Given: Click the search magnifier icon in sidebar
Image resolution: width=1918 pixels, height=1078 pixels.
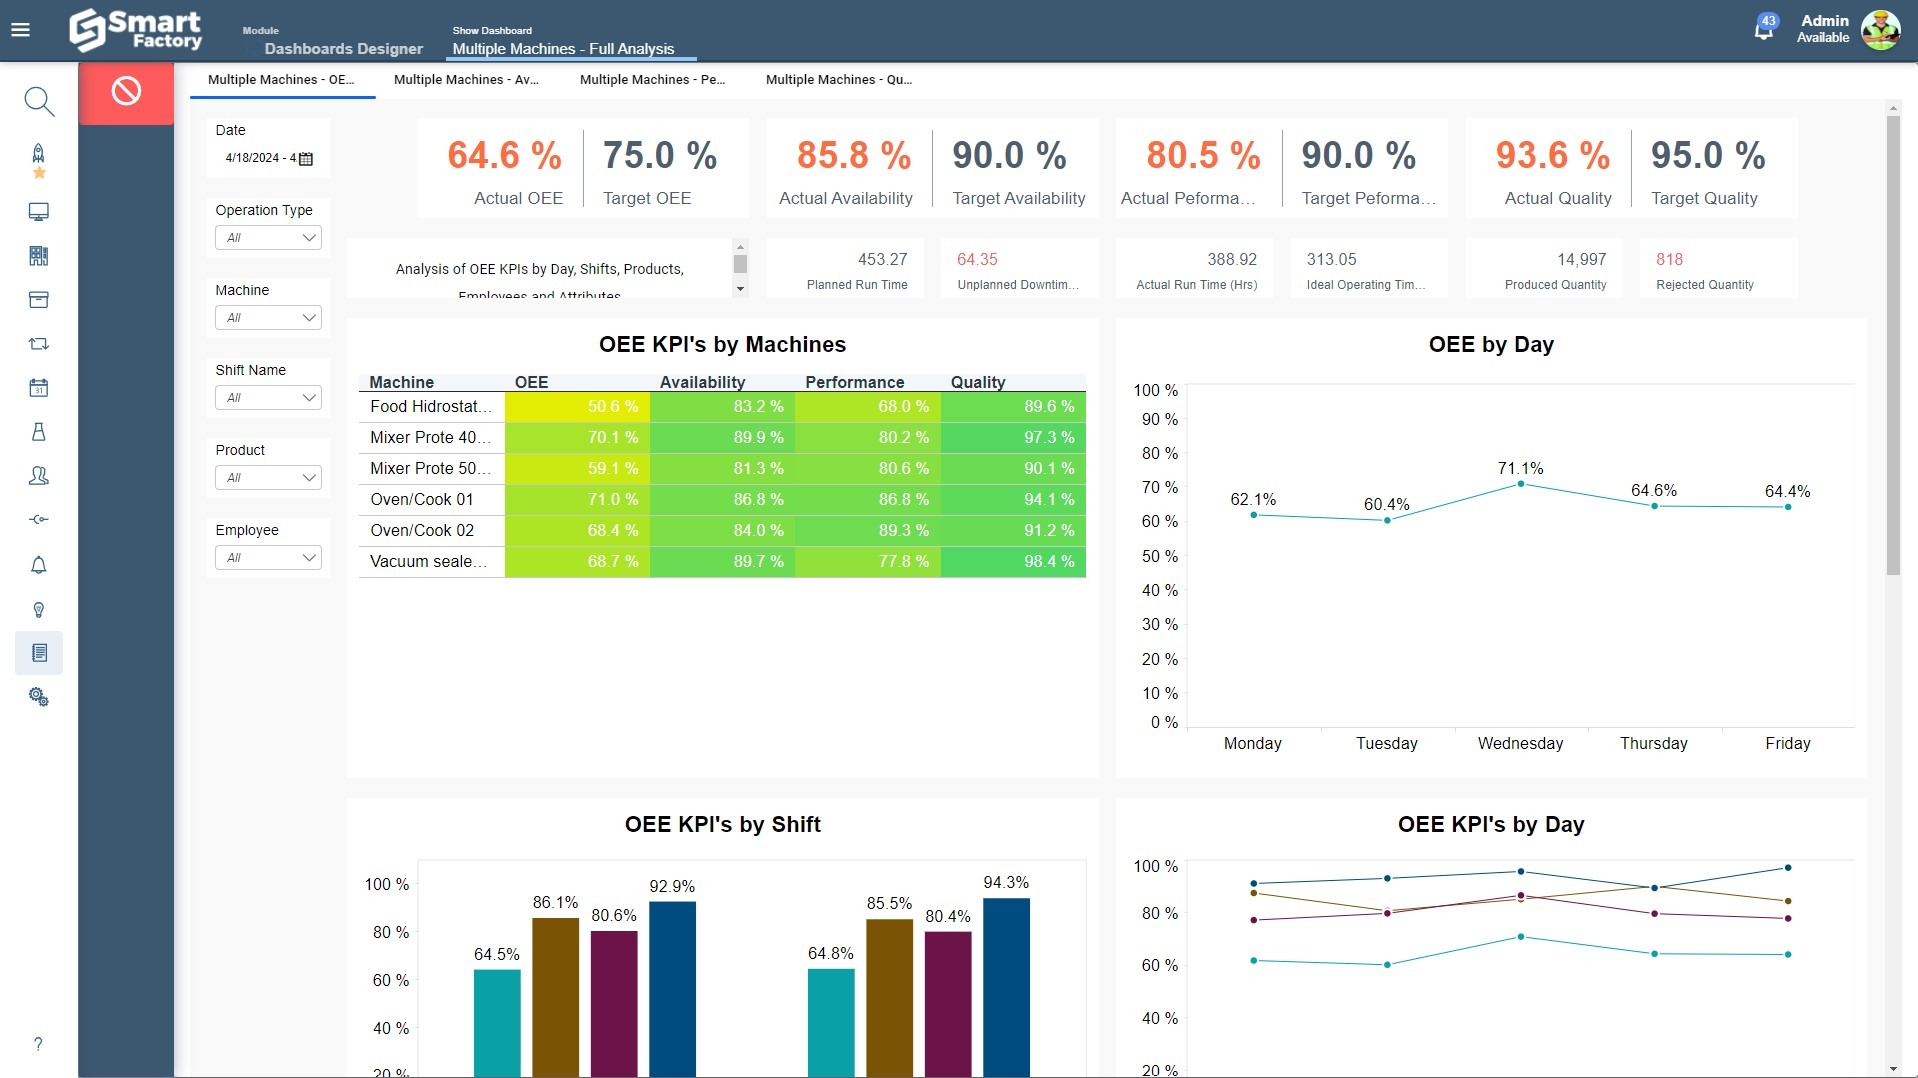Looking at the screenshot, I should 38,101.
